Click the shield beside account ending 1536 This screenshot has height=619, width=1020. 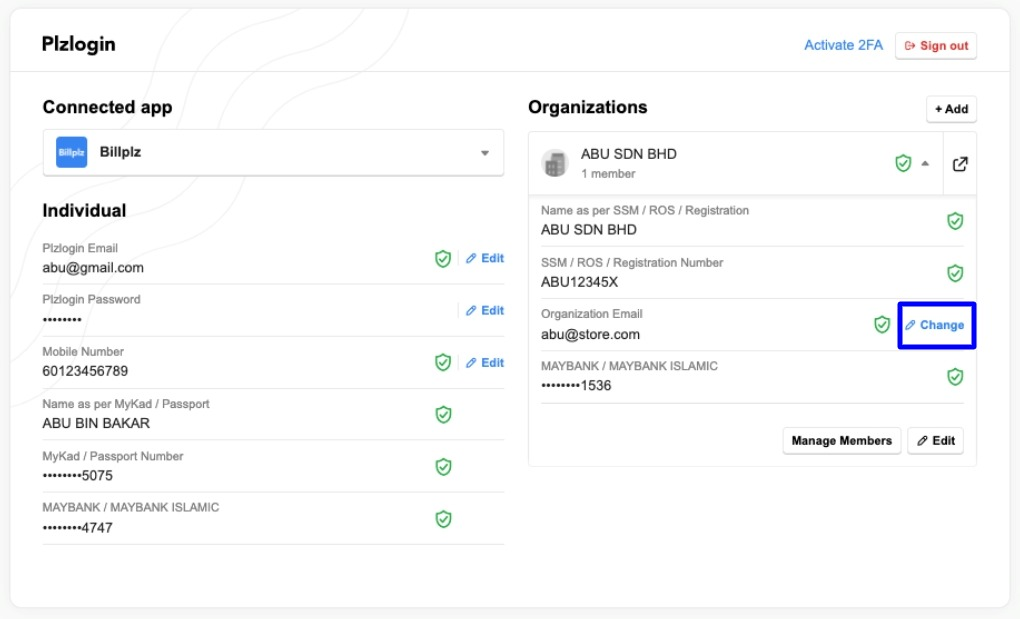(955, 376)
